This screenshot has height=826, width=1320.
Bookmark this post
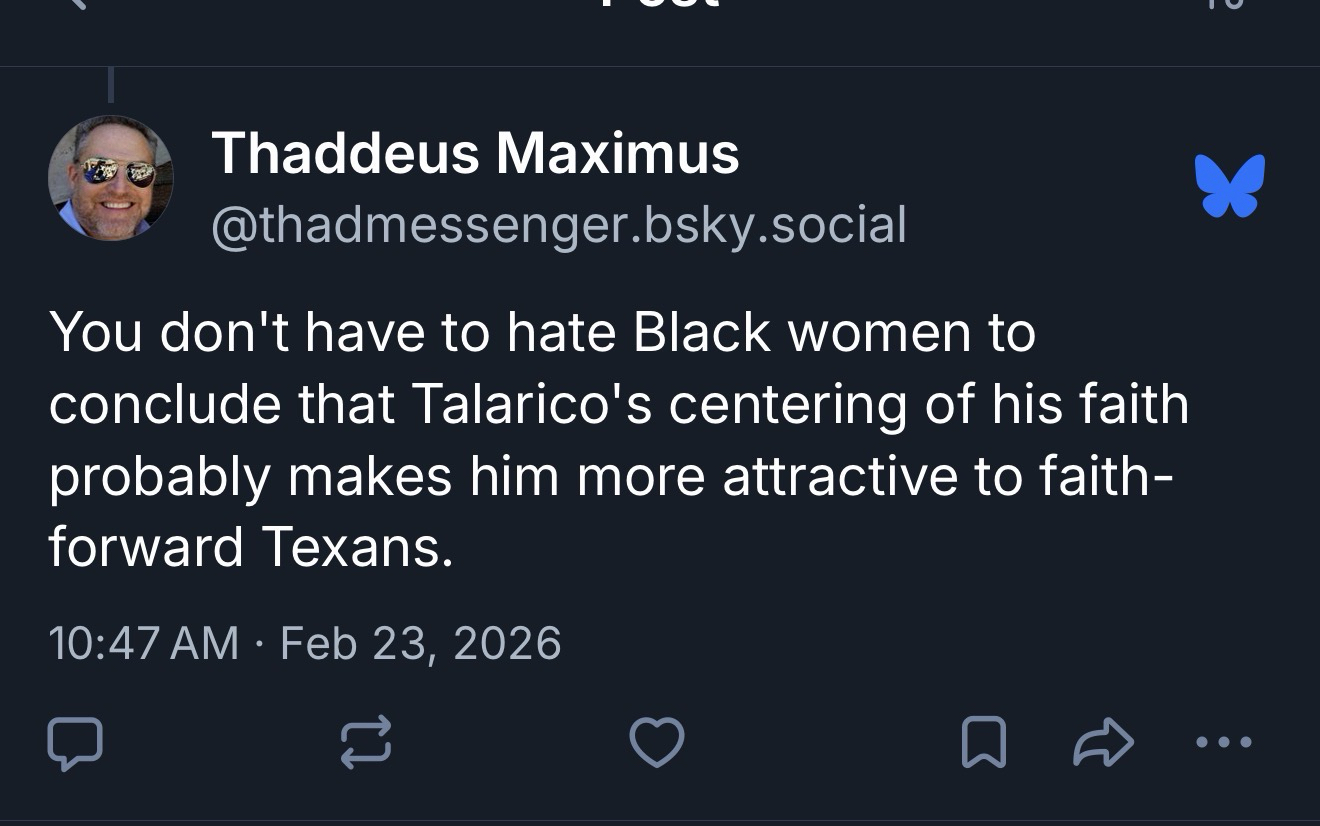coord(983,743)
